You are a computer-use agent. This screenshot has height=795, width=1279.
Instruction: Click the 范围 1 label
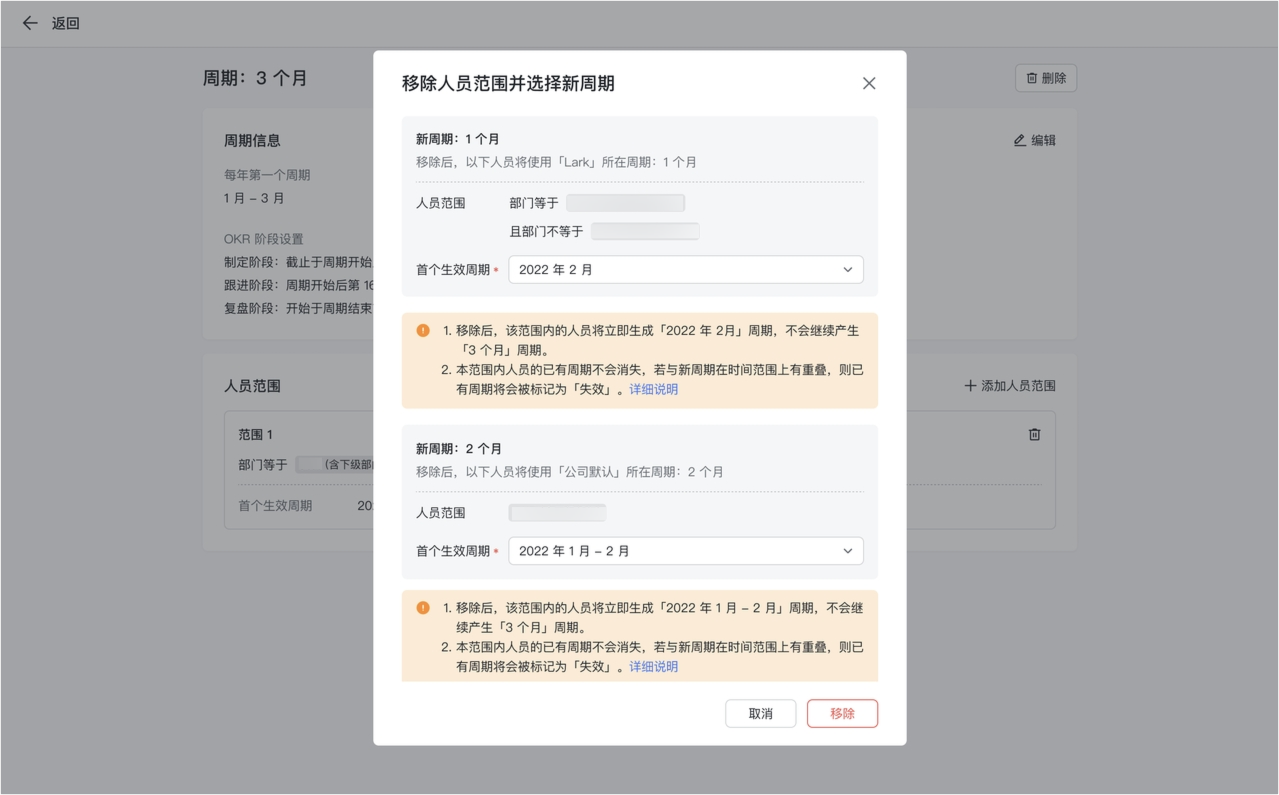[255, 435]
